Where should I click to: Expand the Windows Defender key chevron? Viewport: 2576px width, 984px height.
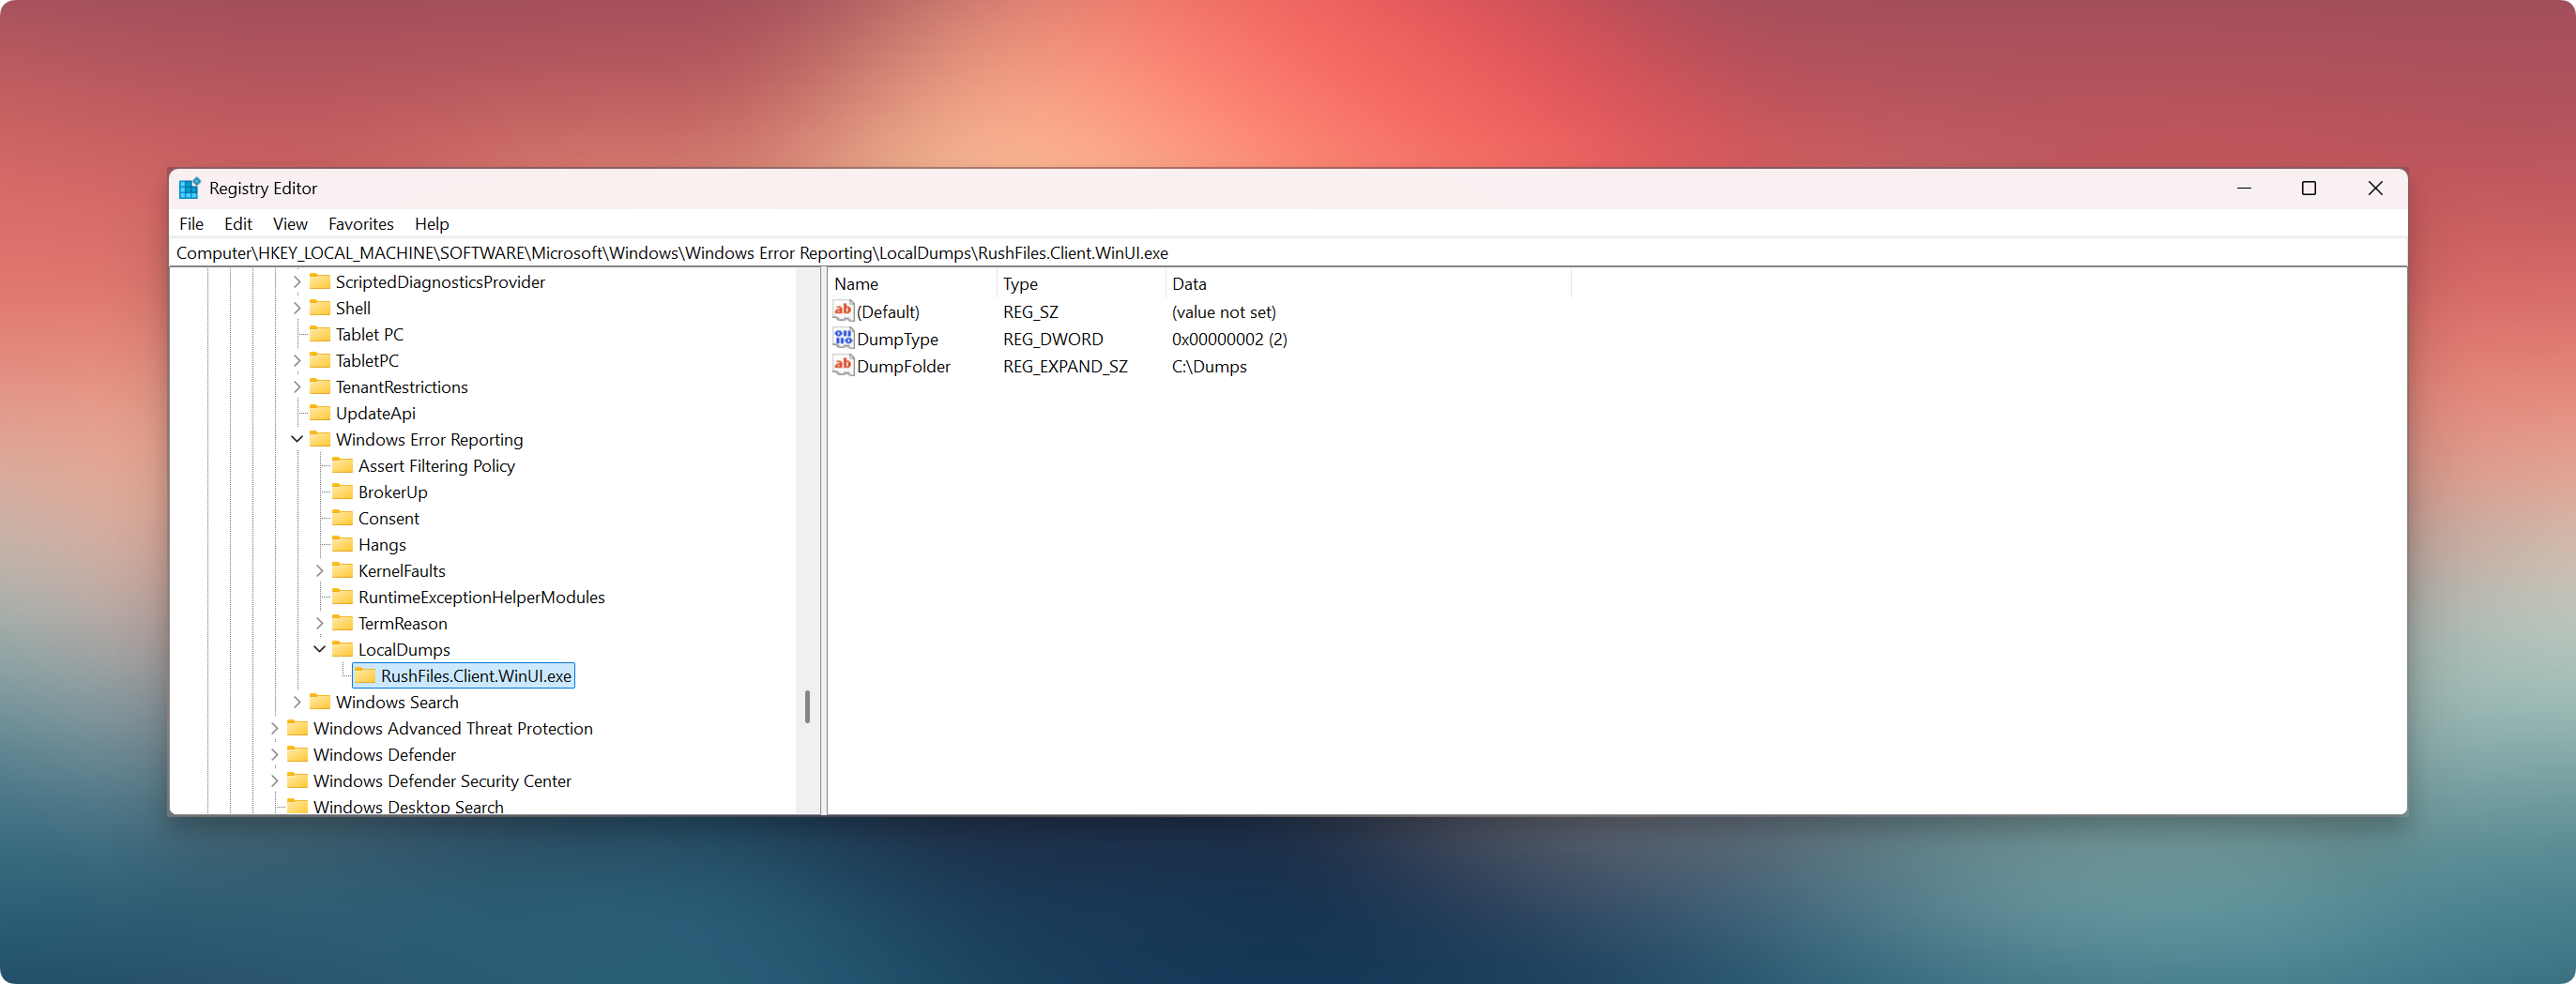pos(275,754)
